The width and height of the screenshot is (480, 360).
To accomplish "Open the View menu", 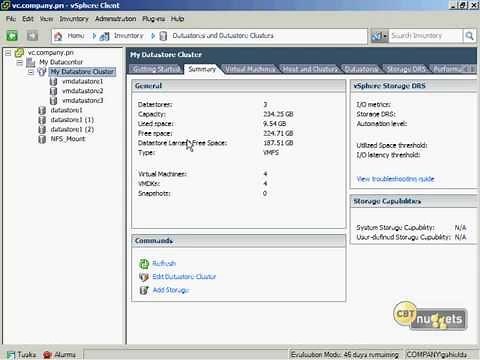I will 46,19.
